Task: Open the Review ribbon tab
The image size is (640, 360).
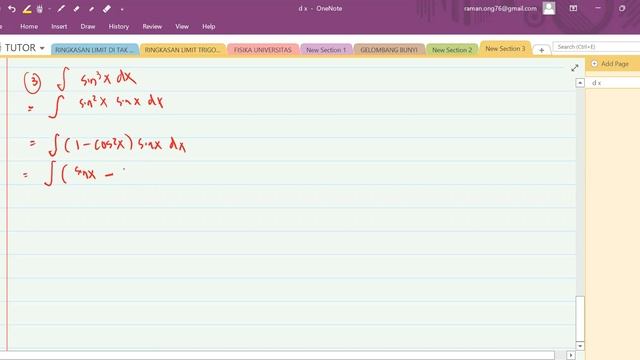Action: (152, 27)
